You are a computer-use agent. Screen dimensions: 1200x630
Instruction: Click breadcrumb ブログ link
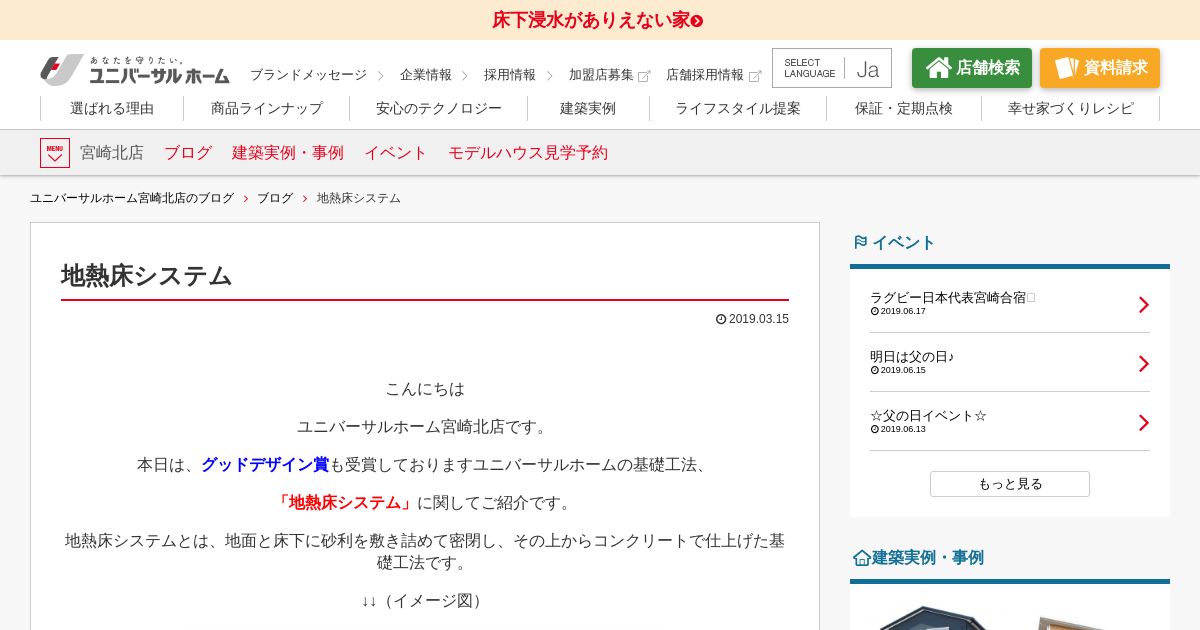[275, 198]
